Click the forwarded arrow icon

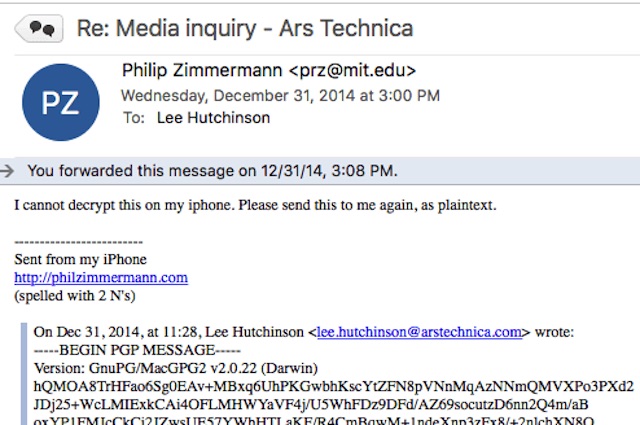click(7, 171)
